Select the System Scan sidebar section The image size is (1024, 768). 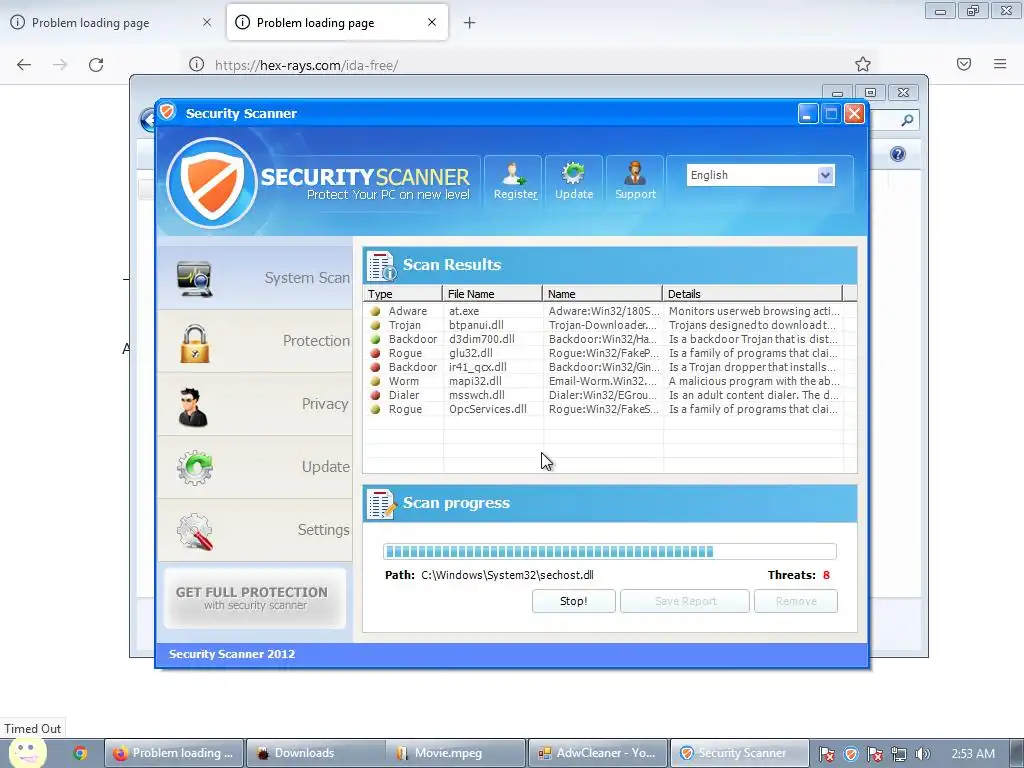[255, 278]
